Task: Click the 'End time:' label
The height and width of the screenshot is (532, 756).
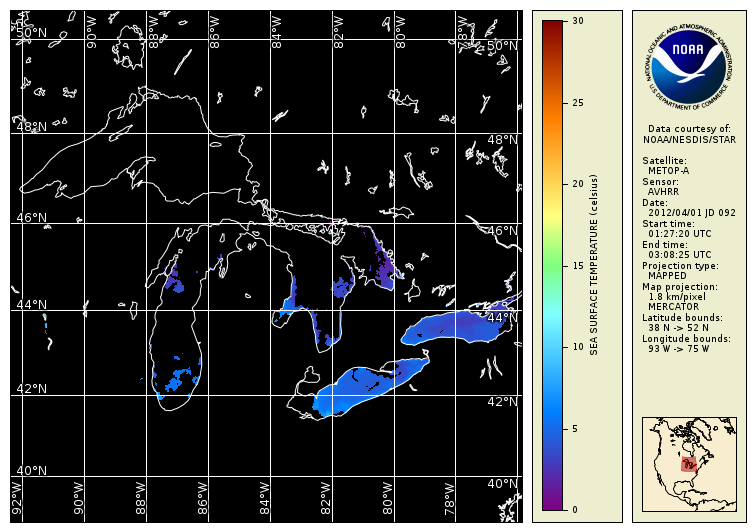Action: point(665,245)
